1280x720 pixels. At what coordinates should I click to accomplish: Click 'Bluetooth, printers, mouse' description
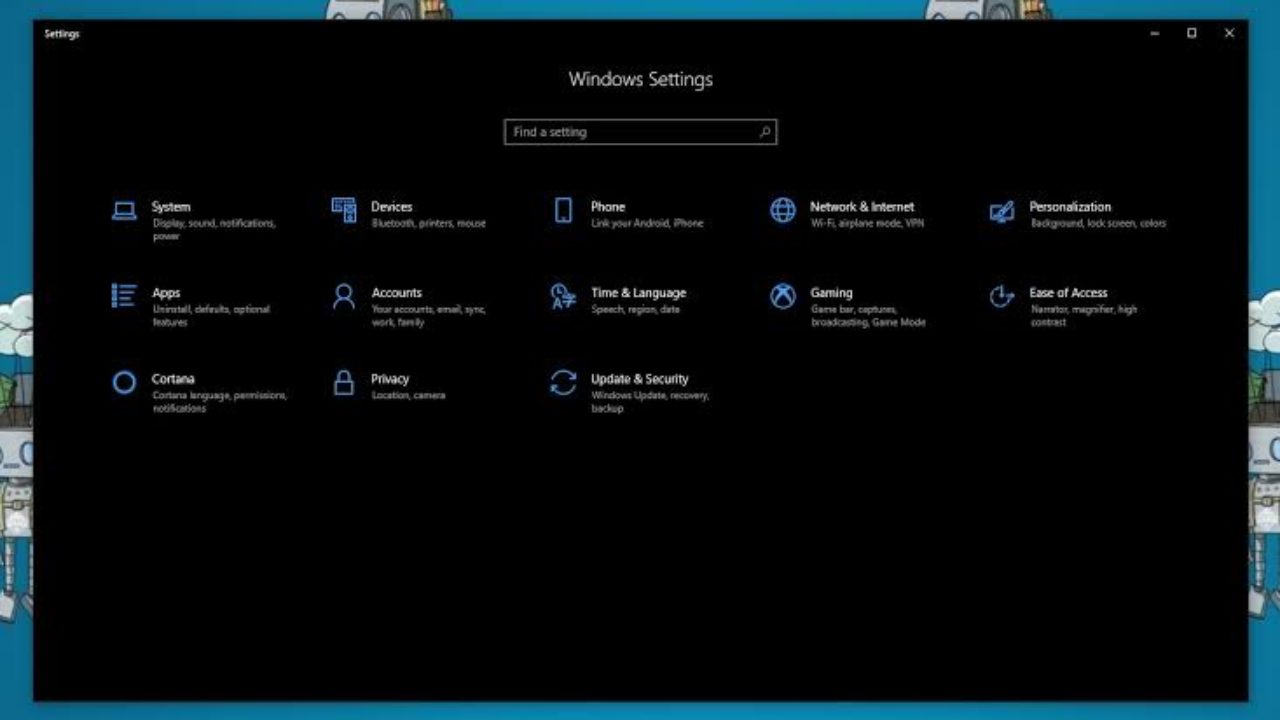coord(429,223)
